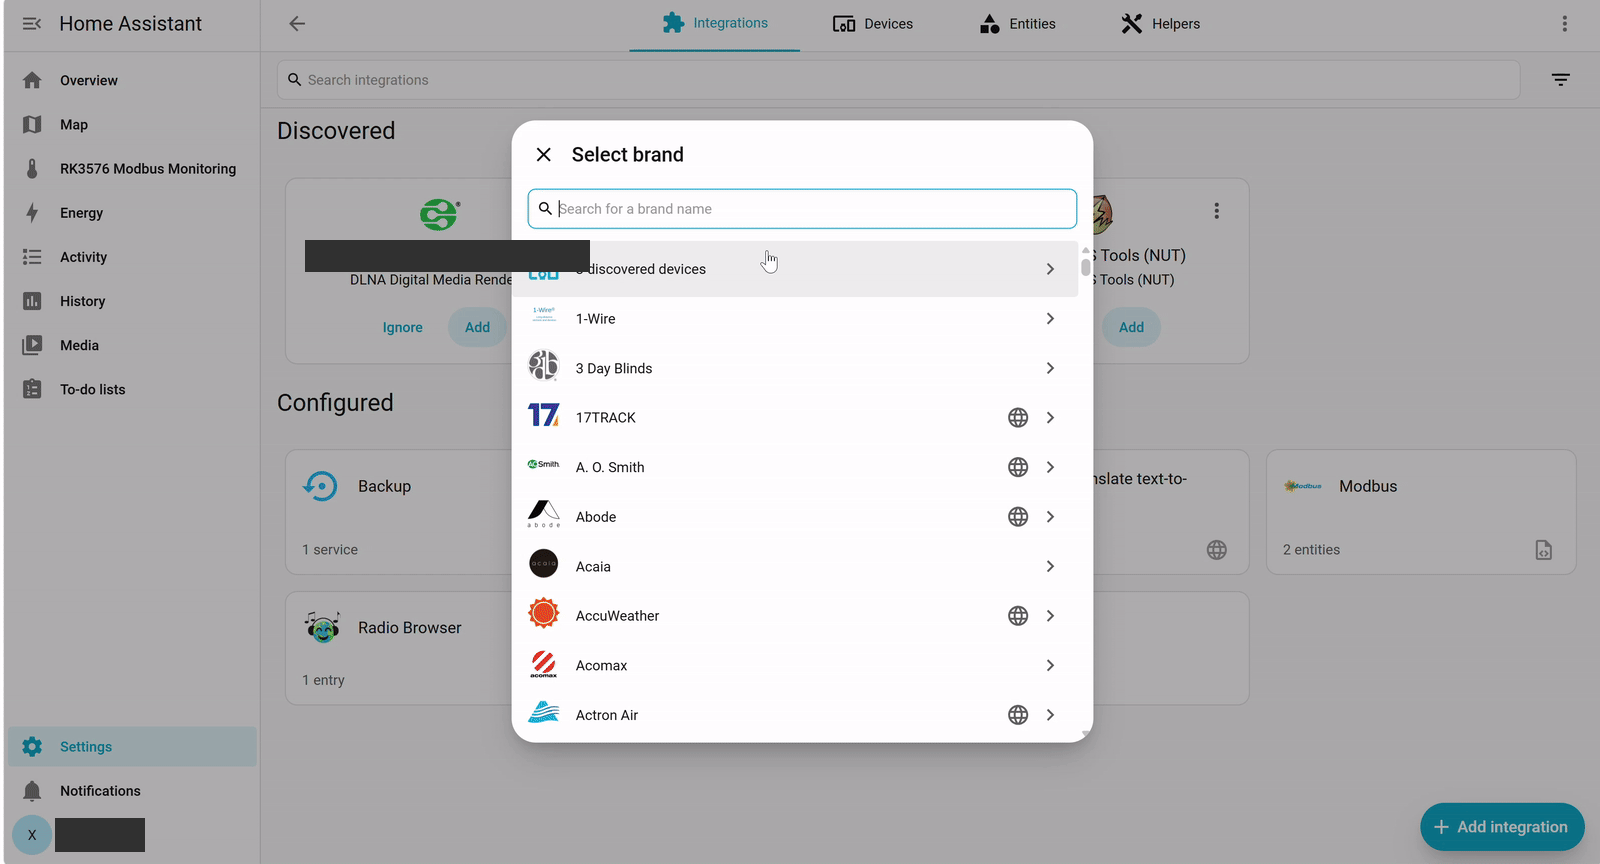Expand AccuWeather chevron

point(1050,616)
